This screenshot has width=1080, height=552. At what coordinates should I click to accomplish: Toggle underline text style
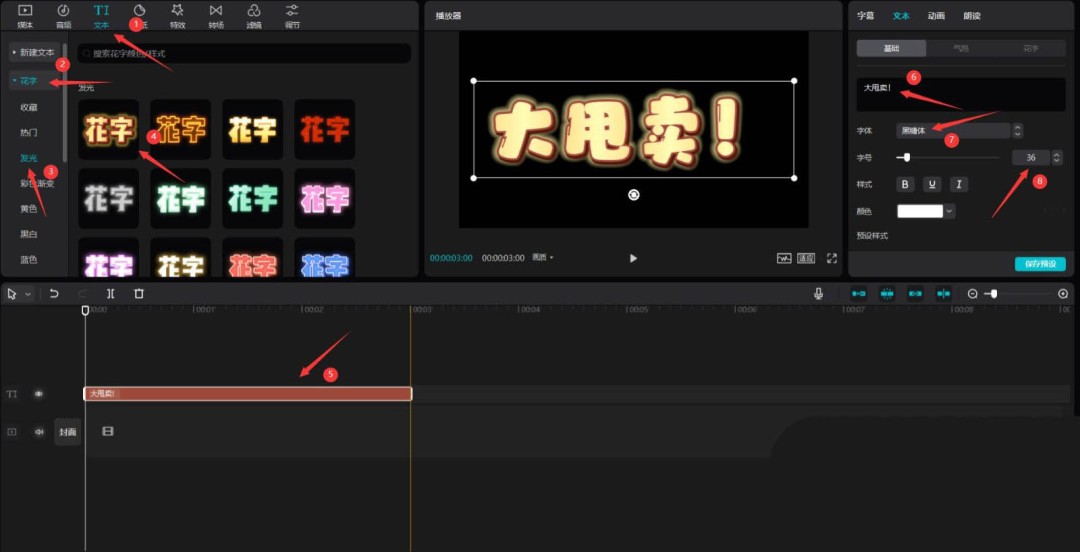tap(932, 185)
